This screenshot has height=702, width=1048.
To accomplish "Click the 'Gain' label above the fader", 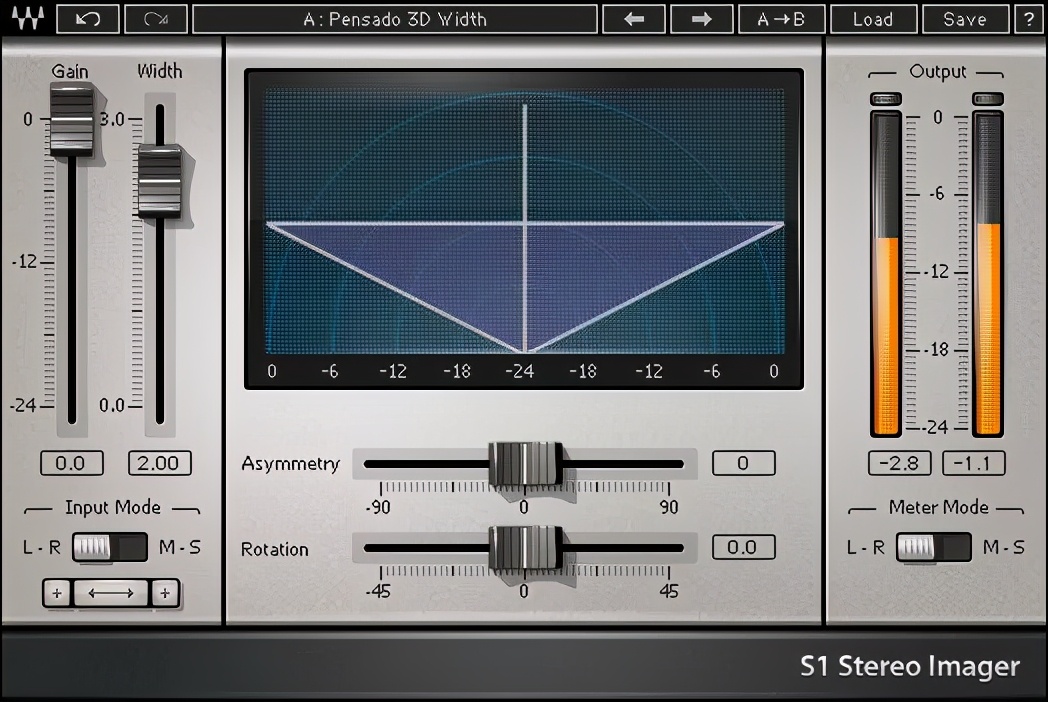I will tap(70, 71).
